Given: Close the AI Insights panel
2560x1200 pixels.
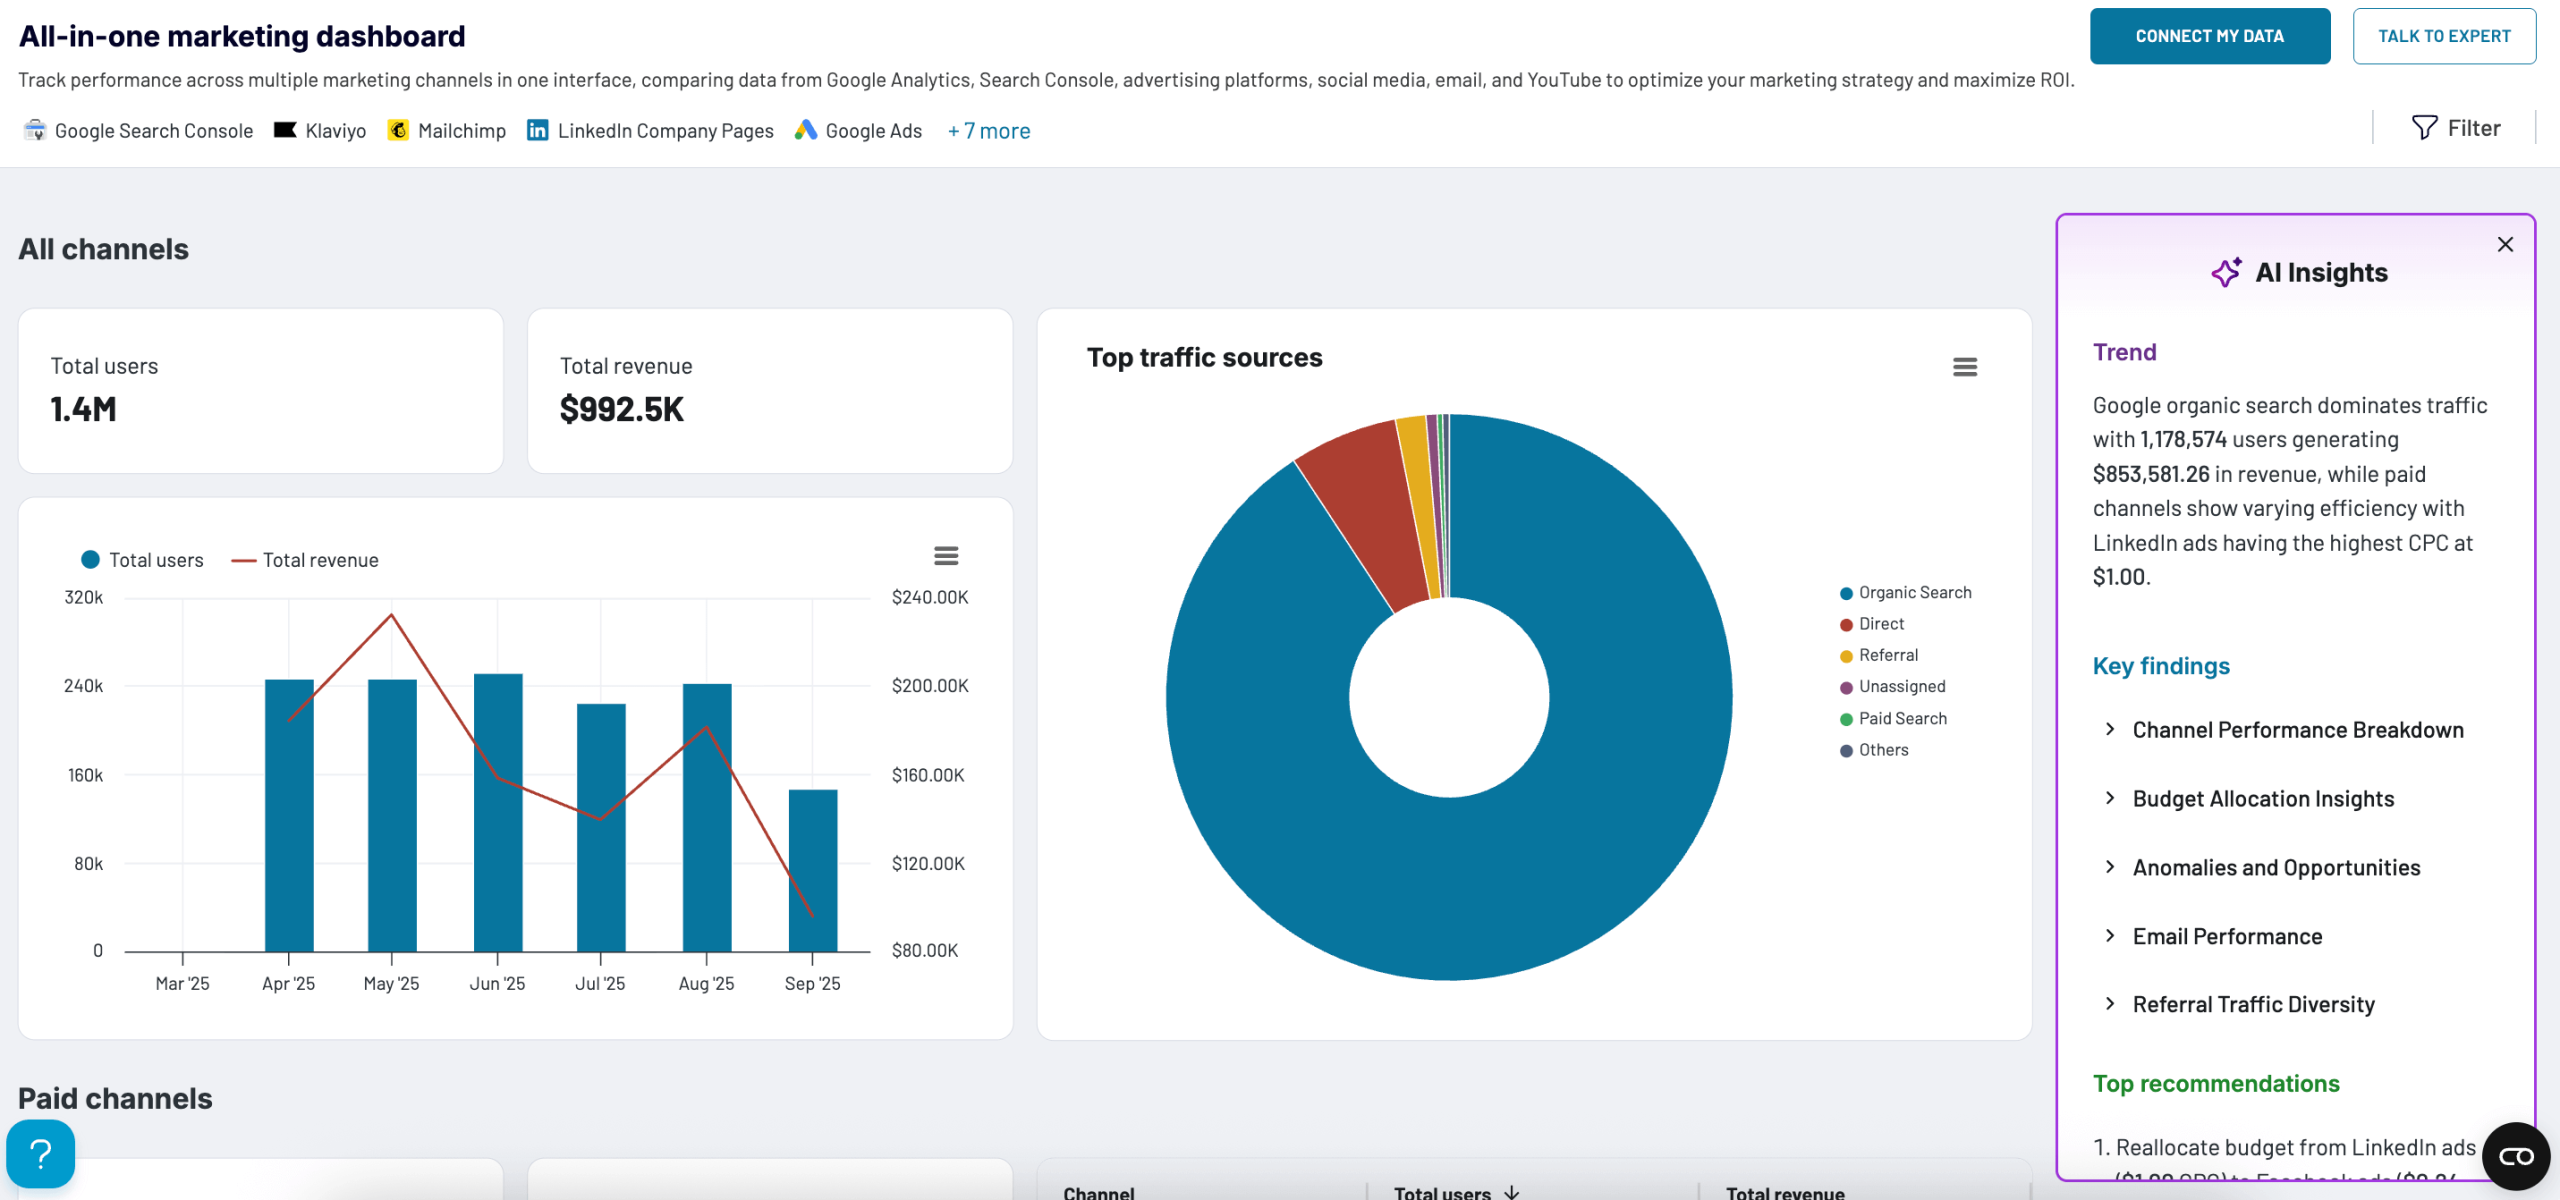Looking at the screenshot, I should (x=2504, y=244).
